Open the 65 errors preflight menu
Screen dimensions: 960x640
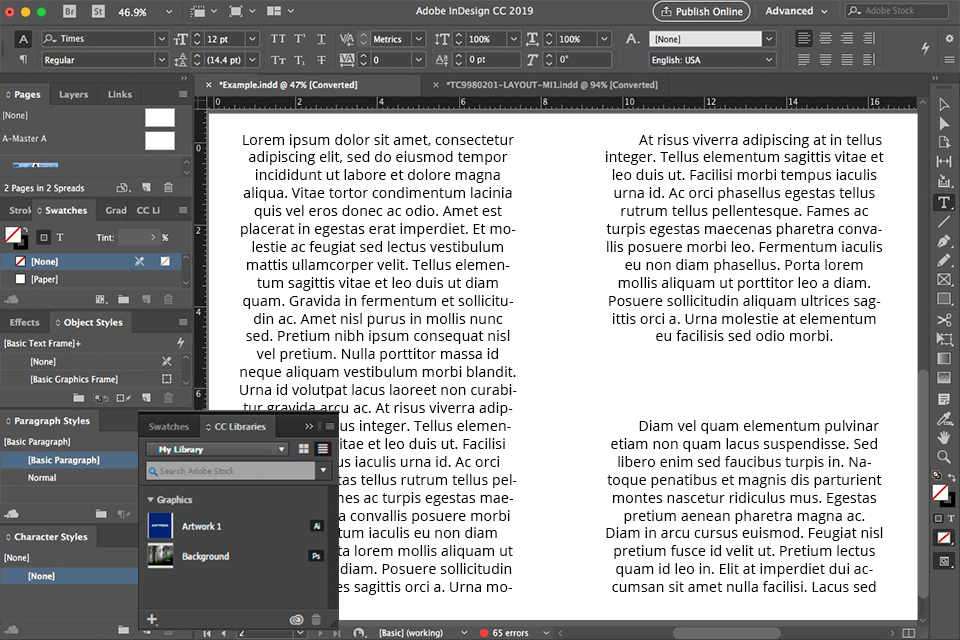(x=510, y=633)
